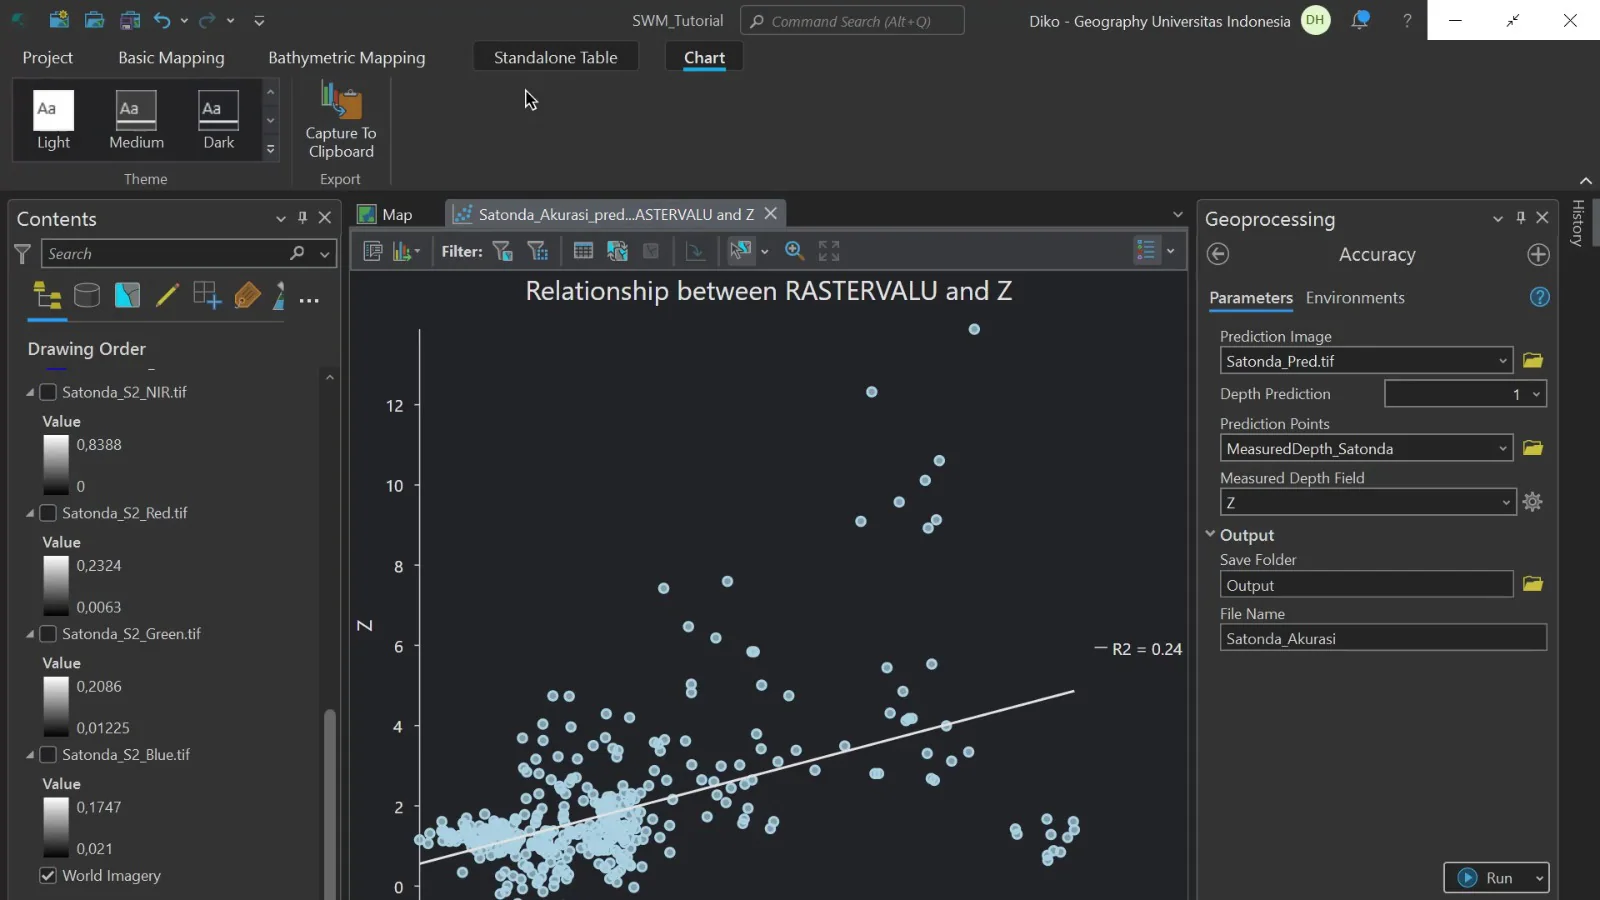Click chart zoom magnifier icon

coord(795,251)
